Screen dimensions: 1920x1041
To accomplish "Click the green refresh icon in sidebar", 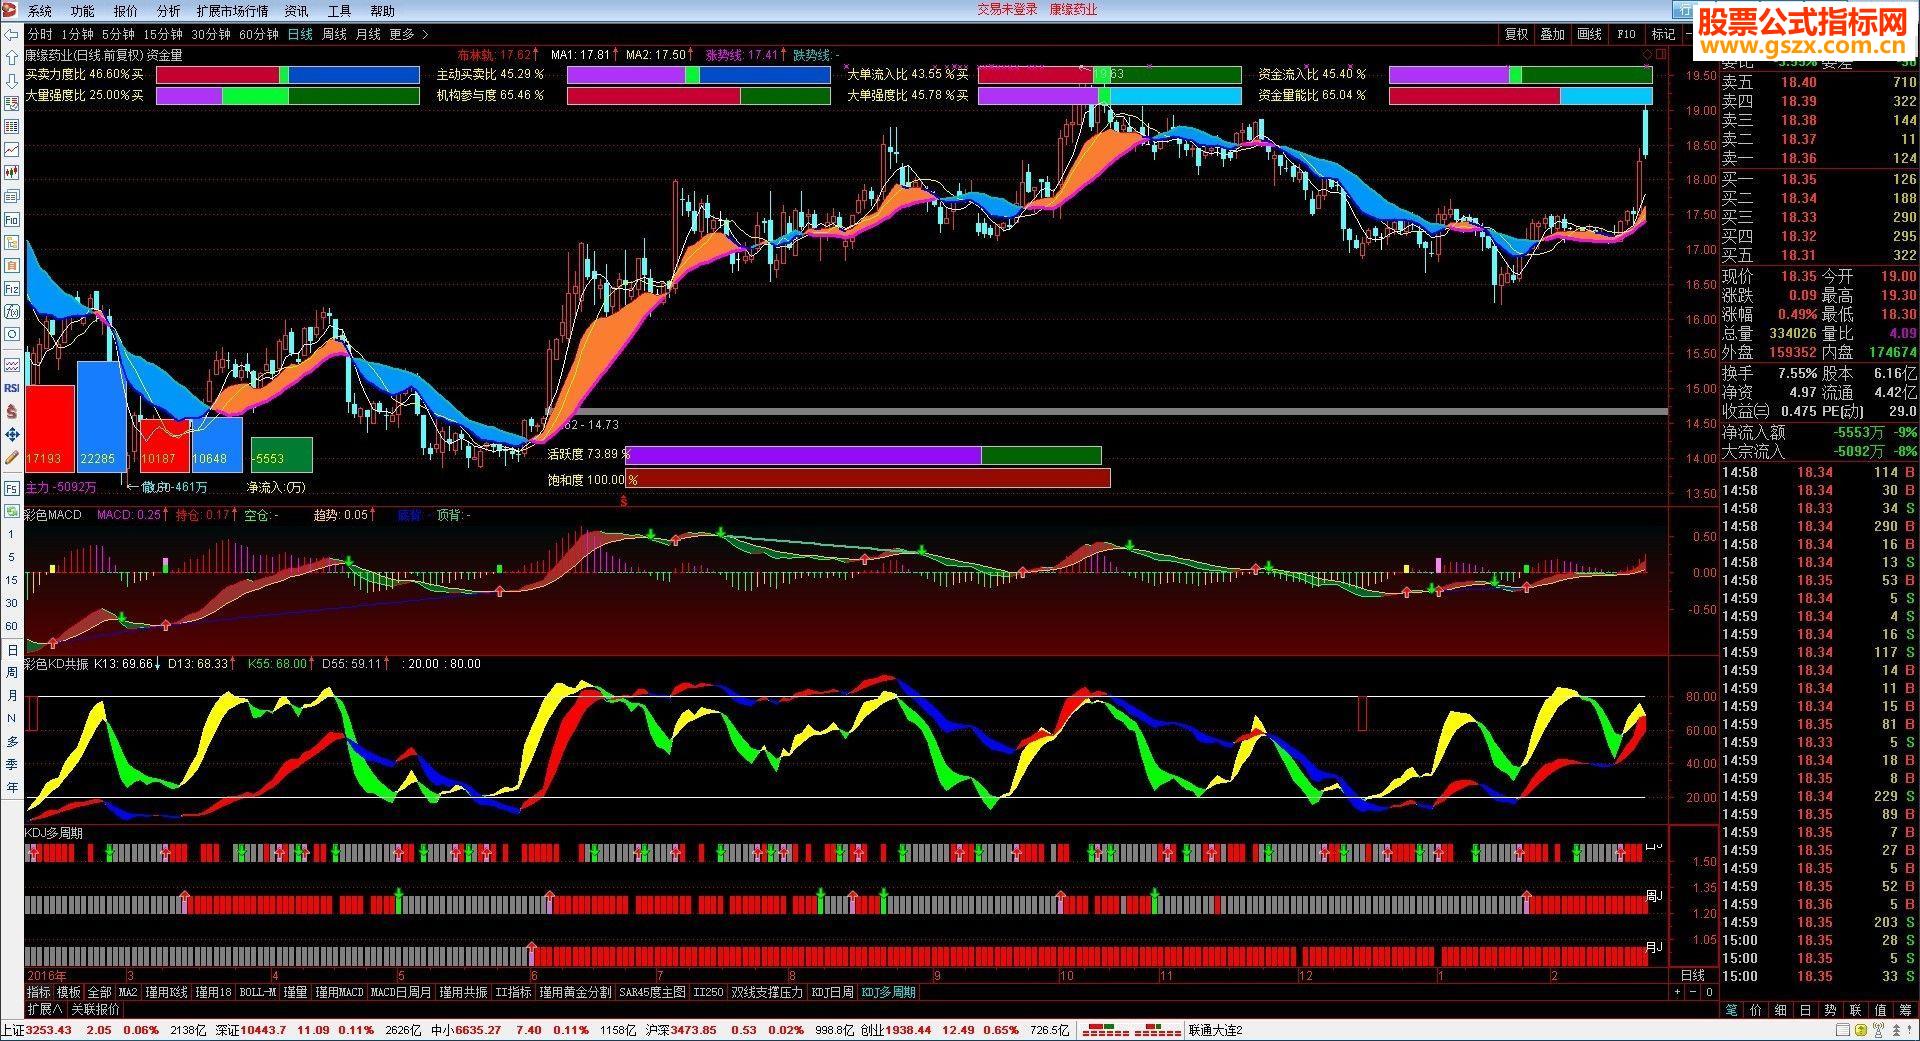I will (11, 511).
